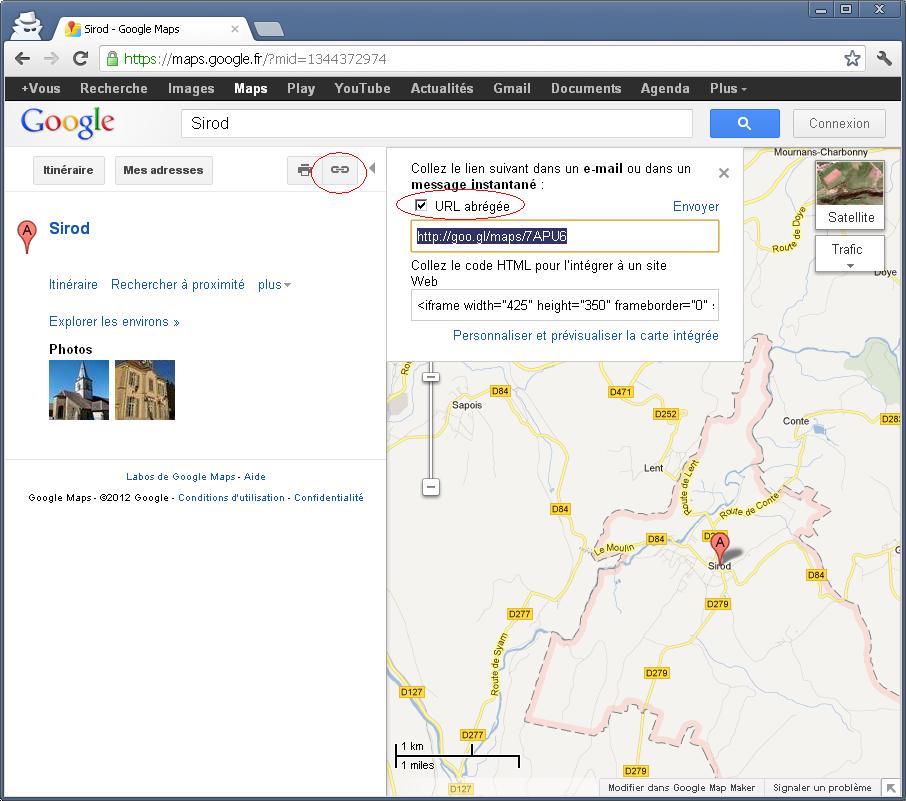Collapse the left panel arrow
Image resolution: width=906 pixels, height=801 pixels.
pyautogui.click(x=372, y=168)
